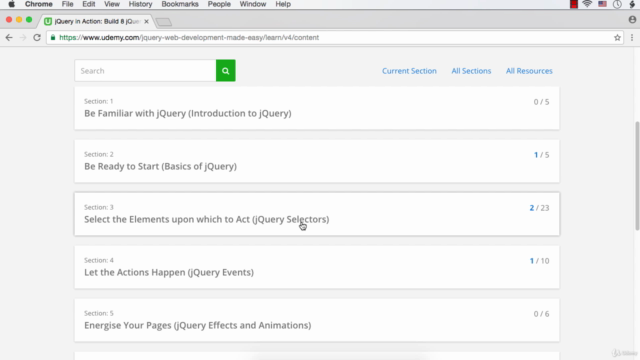This screenshot has width=640, height=360.
Task: Open a new tab with the tab button
Action: pos(164,22)
